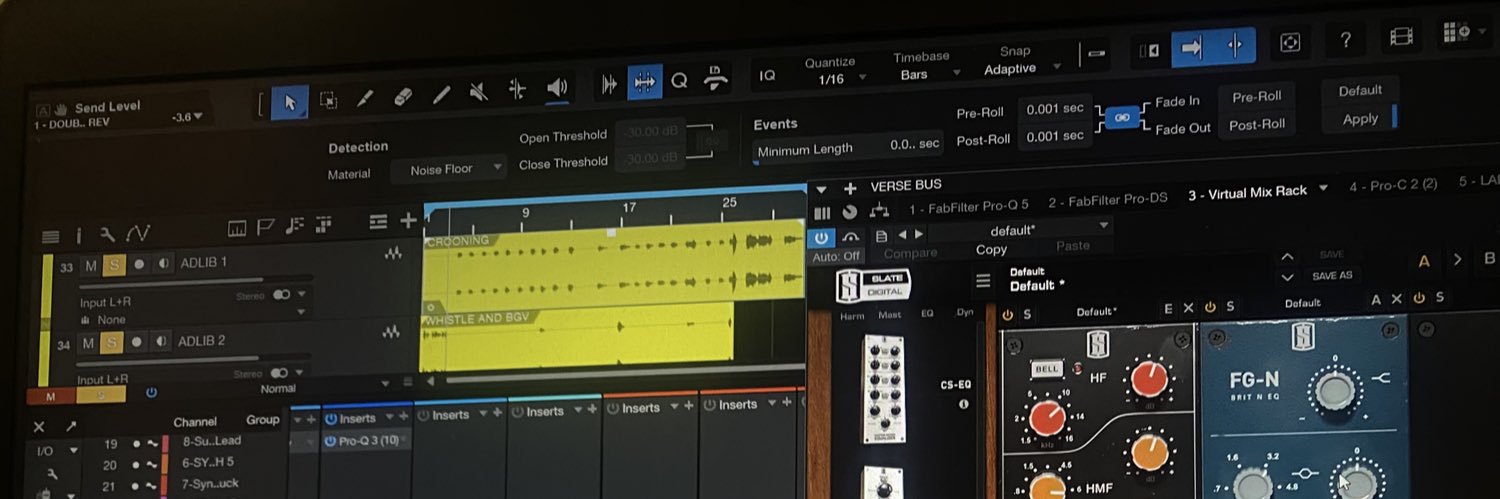Pick the Eraser tool

[x=403, y=97]
